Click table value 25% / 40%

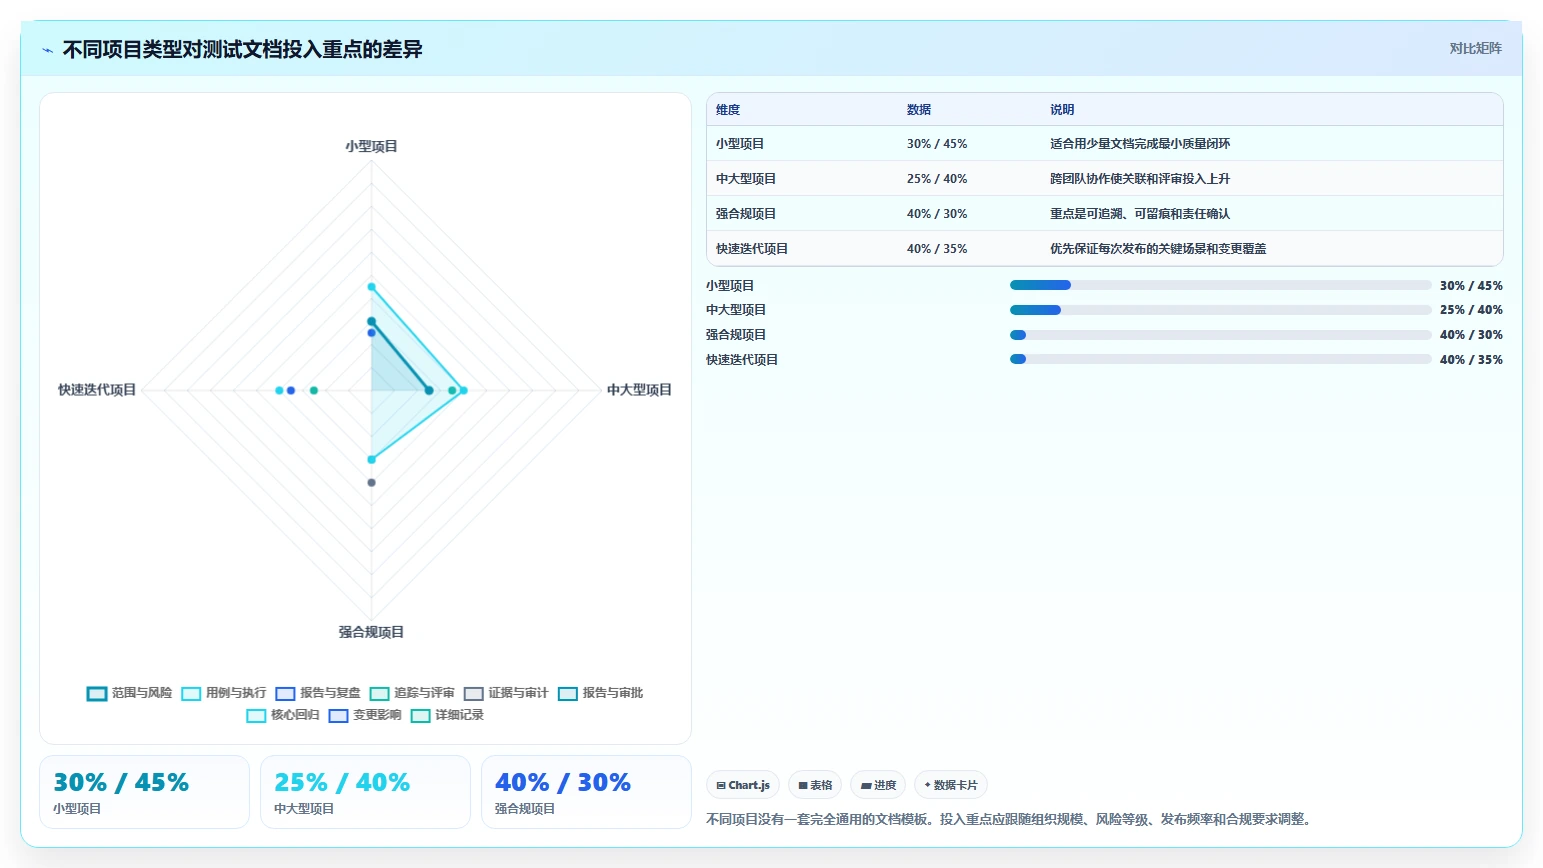(937, 179)
